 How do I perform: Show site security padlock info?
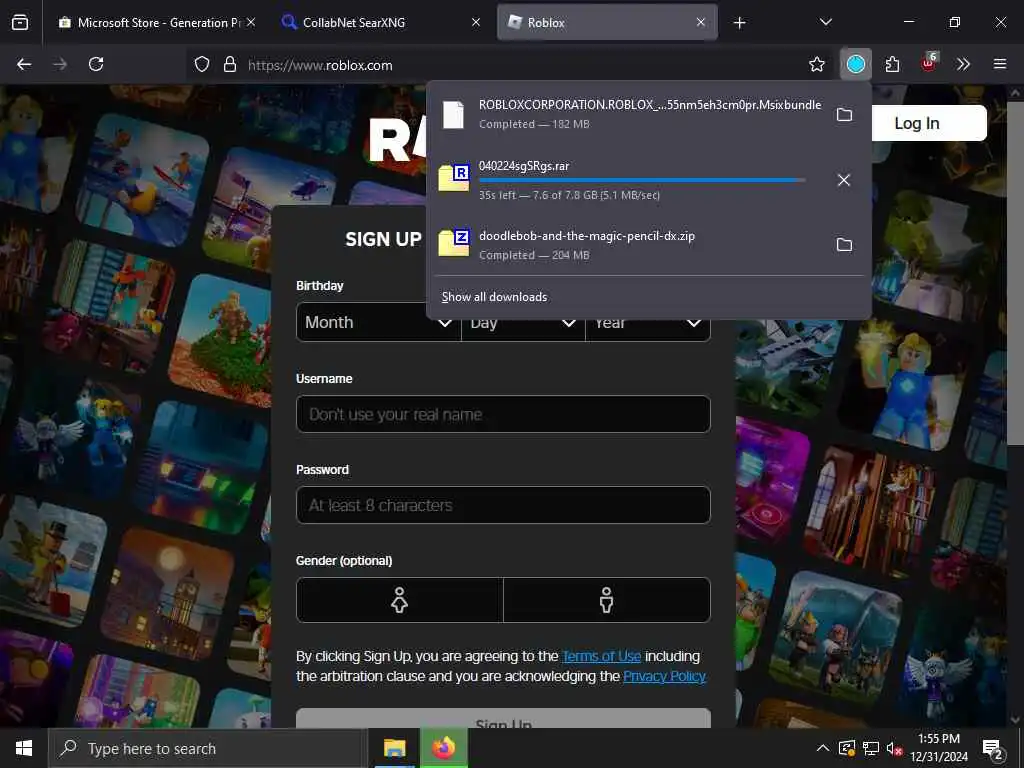click(229, 65)
